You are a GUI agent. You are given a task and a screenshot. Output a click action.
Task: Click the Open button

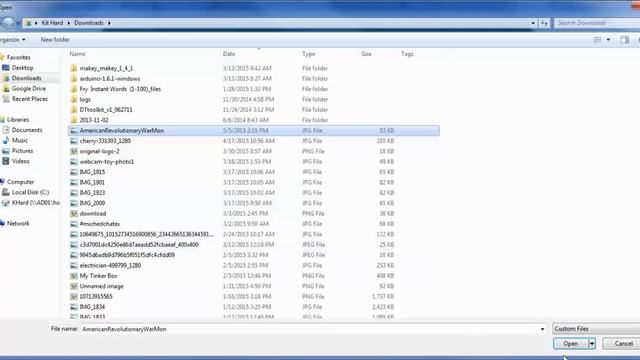tap(571, 344)
